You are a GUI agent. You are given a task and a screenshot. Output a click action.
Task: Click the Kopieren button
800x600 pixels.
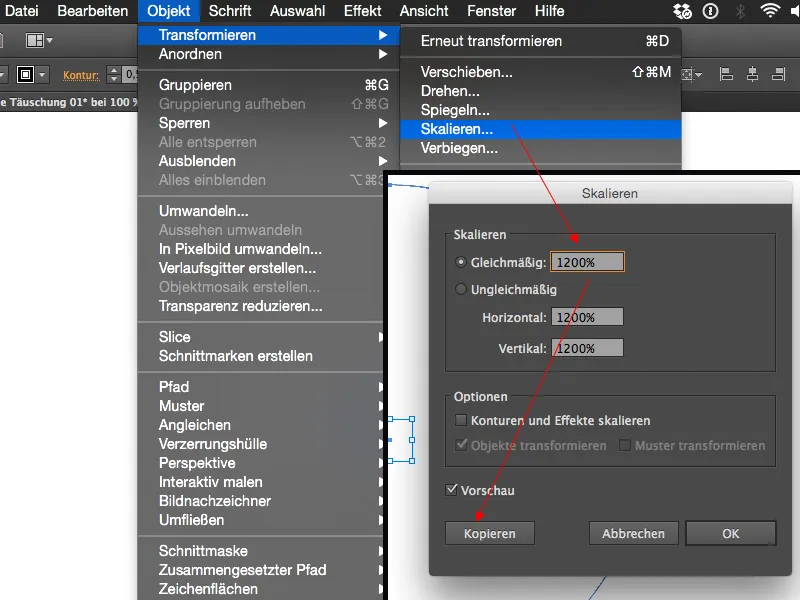(490, 533)
